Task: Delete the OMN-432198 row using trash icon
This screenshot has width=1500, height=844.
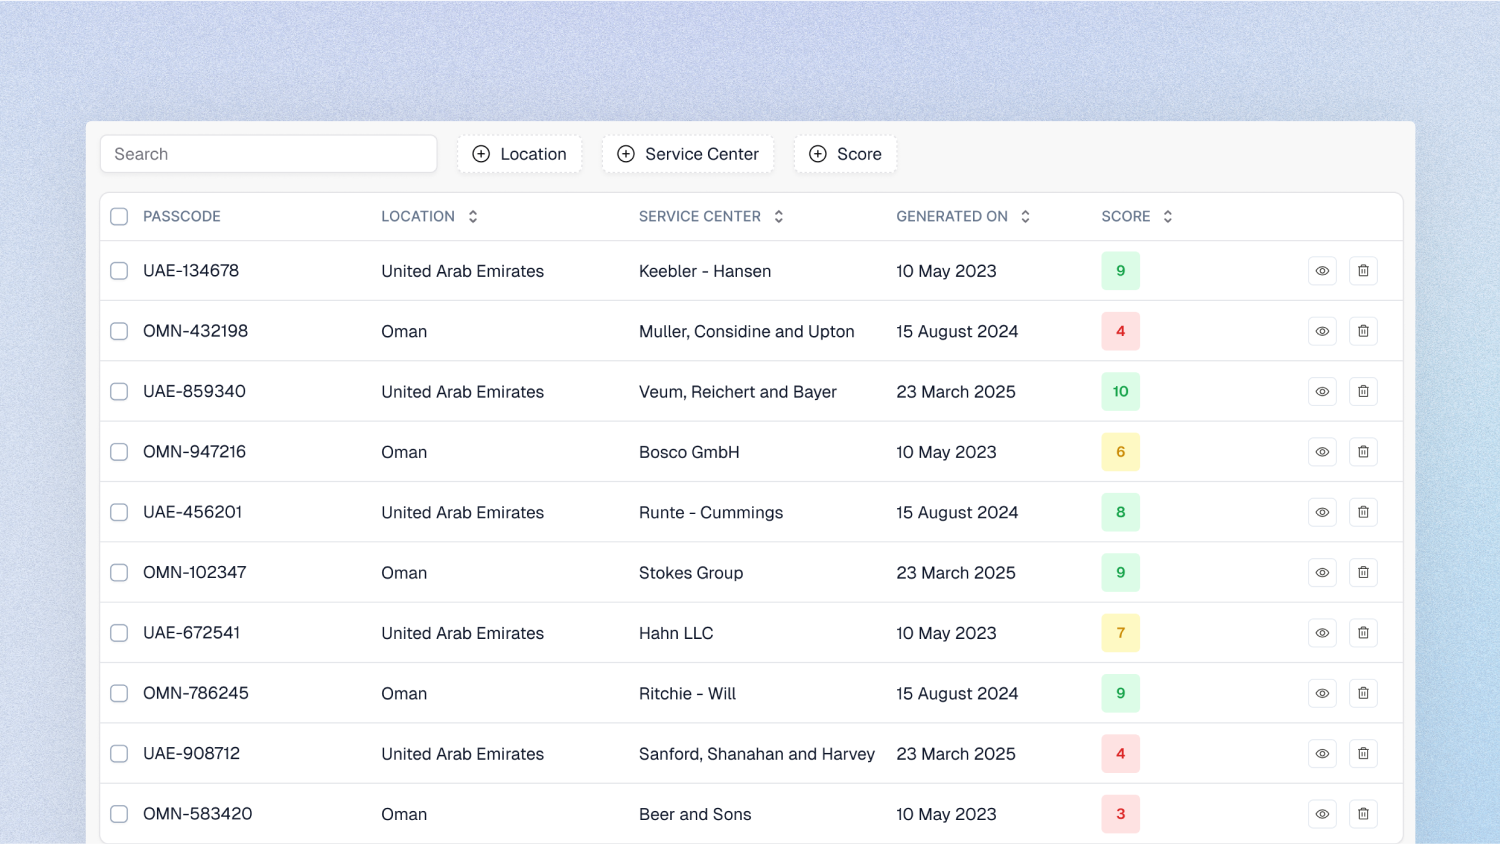Action: (1363, 331)
